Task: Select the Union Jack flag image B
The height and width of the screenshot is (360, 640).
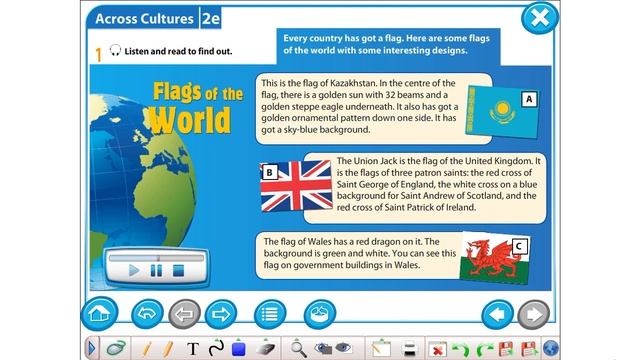Action: click(x=296, y=186)
